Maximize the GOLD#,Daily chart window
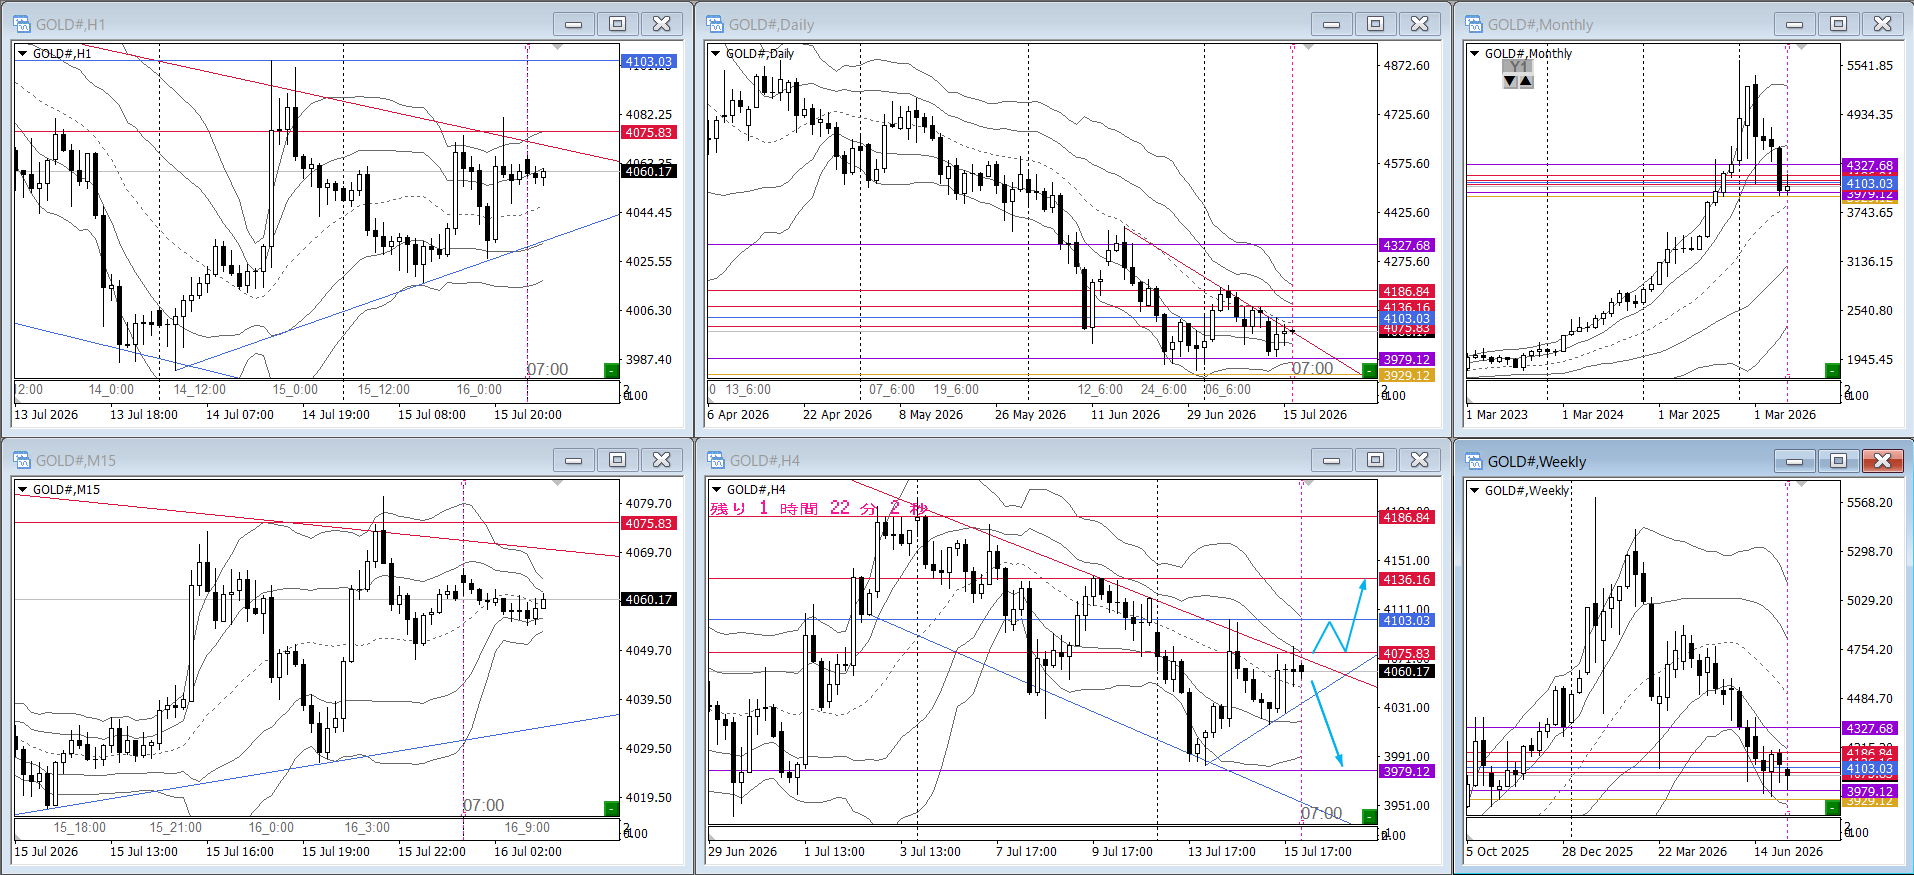Image resolution: width=1914 pixels, height=875 pixels. click(1375, 24)
